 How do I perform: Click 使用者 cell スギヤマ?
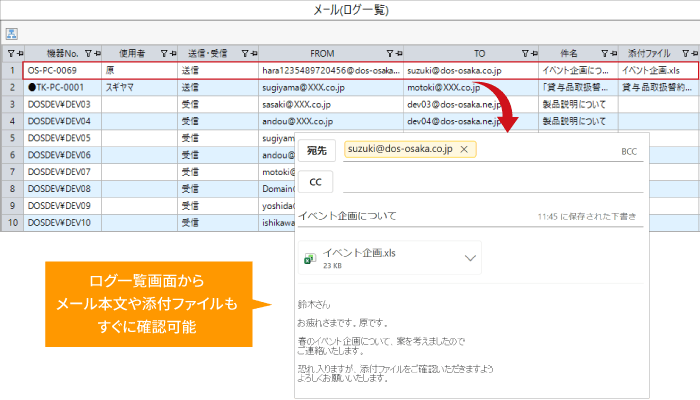pyautogui.click(x=140, y=88)
